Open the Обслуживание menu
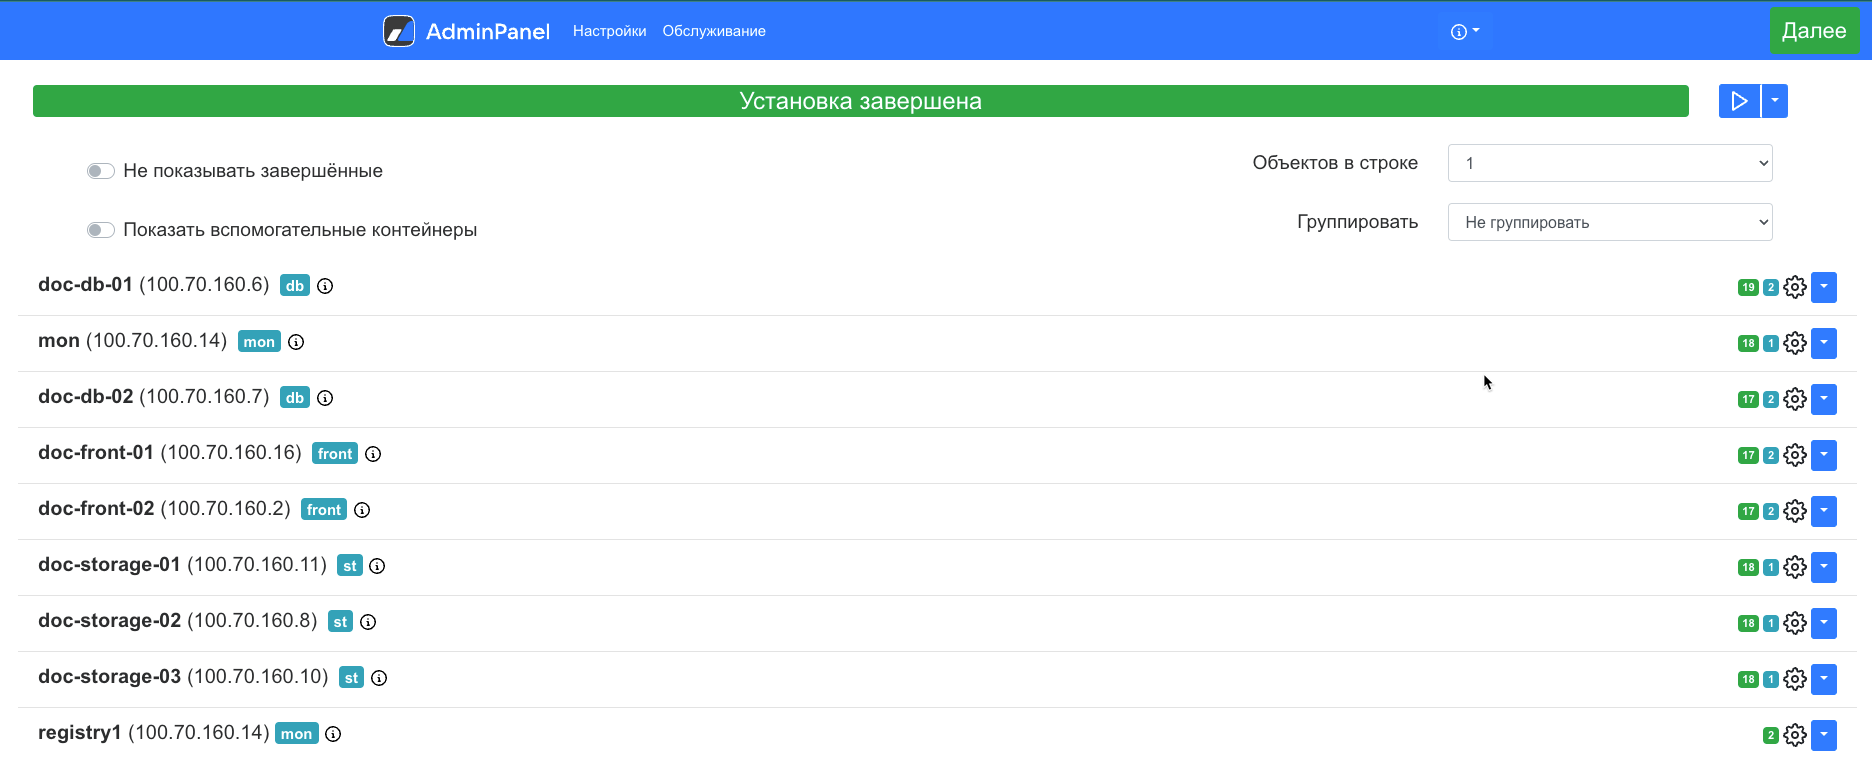 click(x=714, y=31)
